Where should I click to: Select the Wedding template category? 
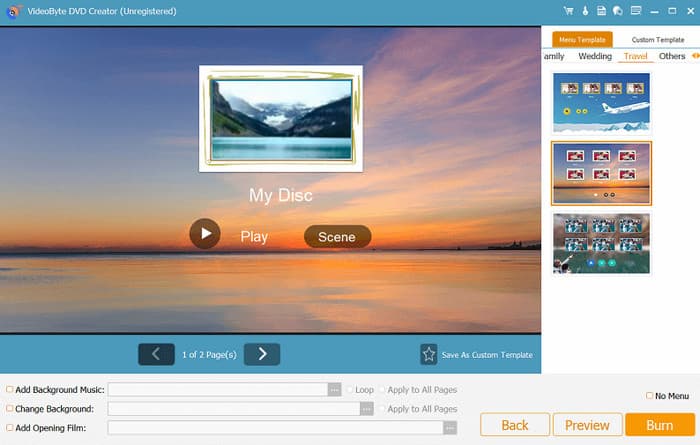(x=595, y=56)
